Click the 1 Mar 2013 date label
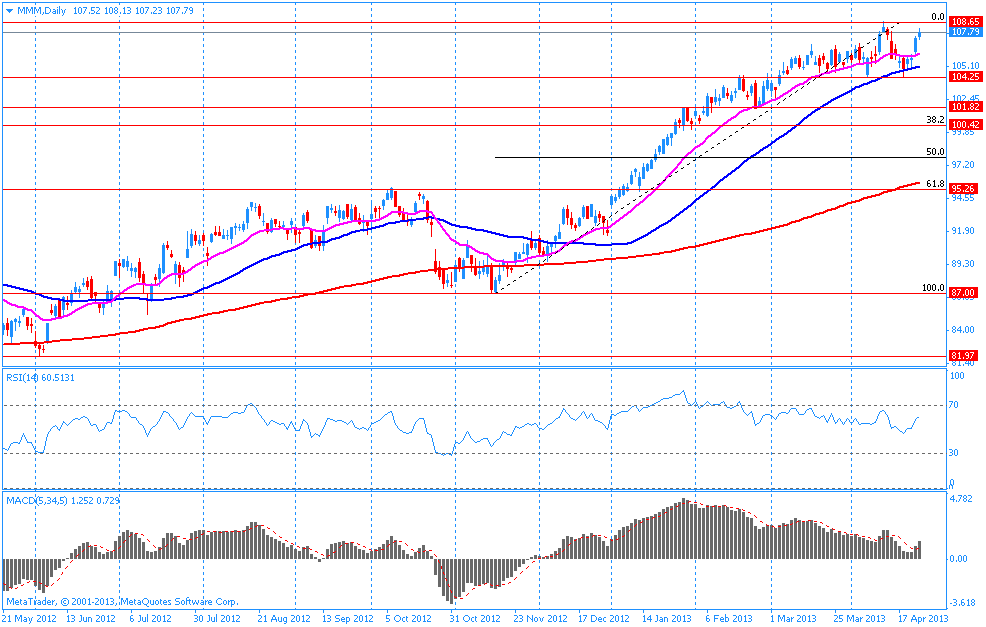 click(793, 619)
